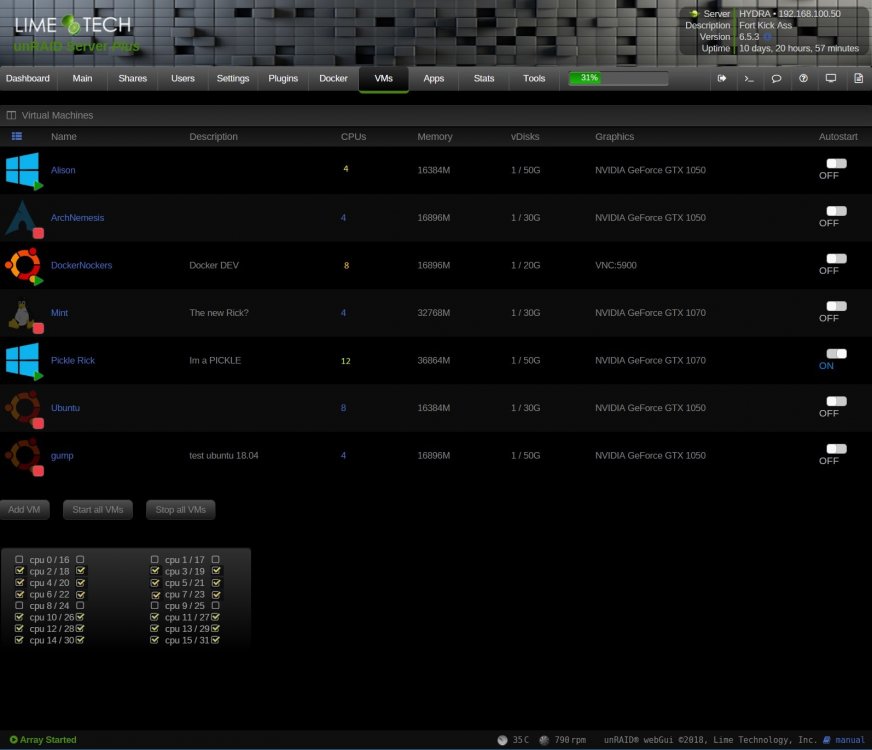This screenshot has height=750, width=872.
Task: Click the DockerNockers Ubuntu VM icon
Action: pyautogui.click(x=23, y=266)
